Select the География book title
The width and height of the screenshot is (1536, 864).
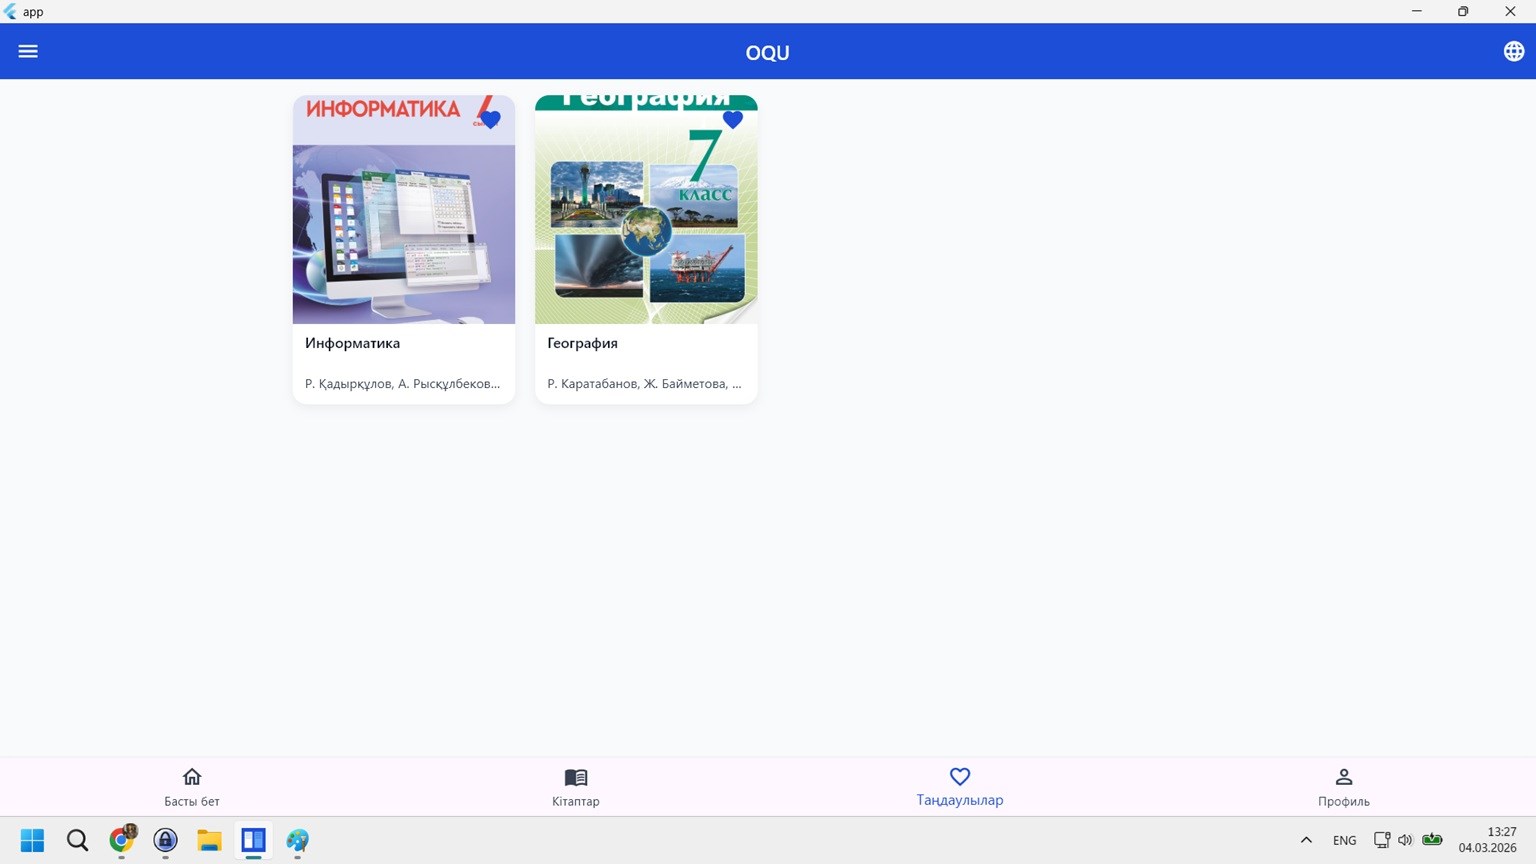point(582,343)
